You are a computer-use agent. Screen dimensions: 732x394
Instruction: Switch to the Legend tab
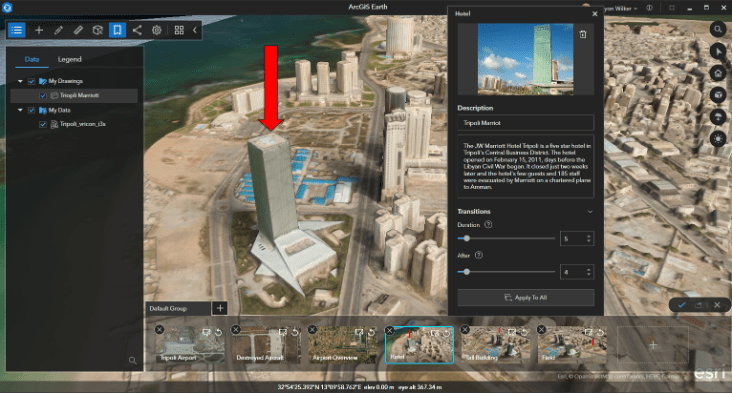pos(70,59)
